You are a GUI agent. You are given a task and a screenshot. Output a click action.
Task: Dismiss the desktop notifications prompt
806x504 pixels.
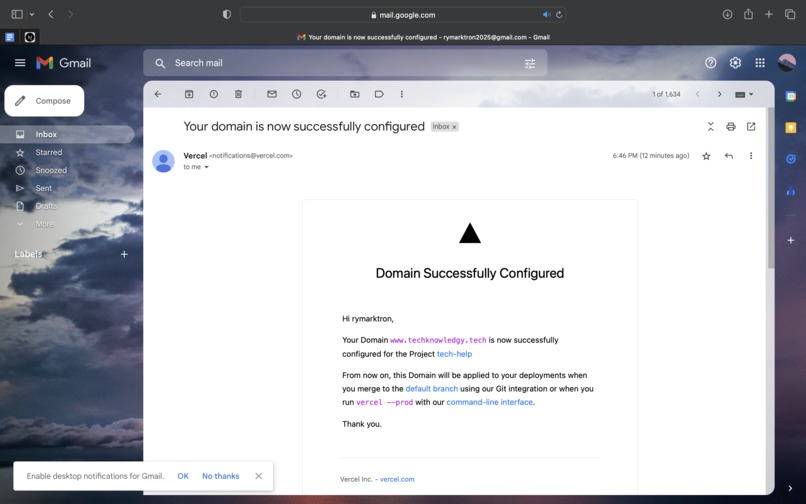pos(259,476)
